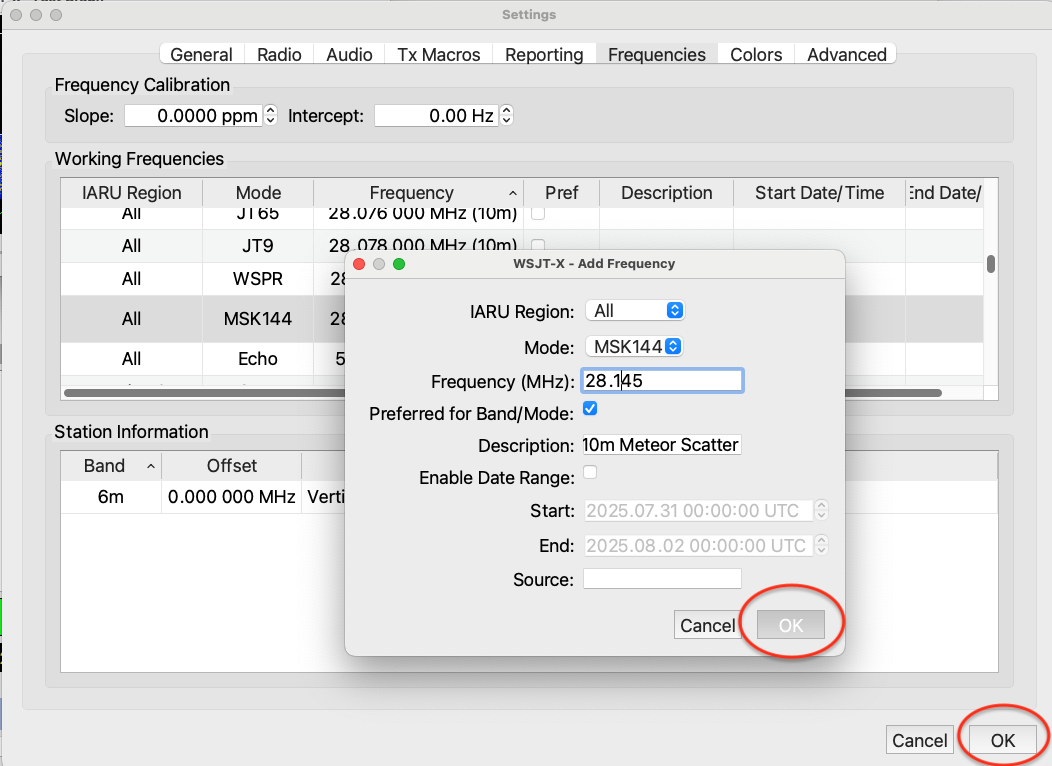Sort table by Frequency column header

[411, 193]
